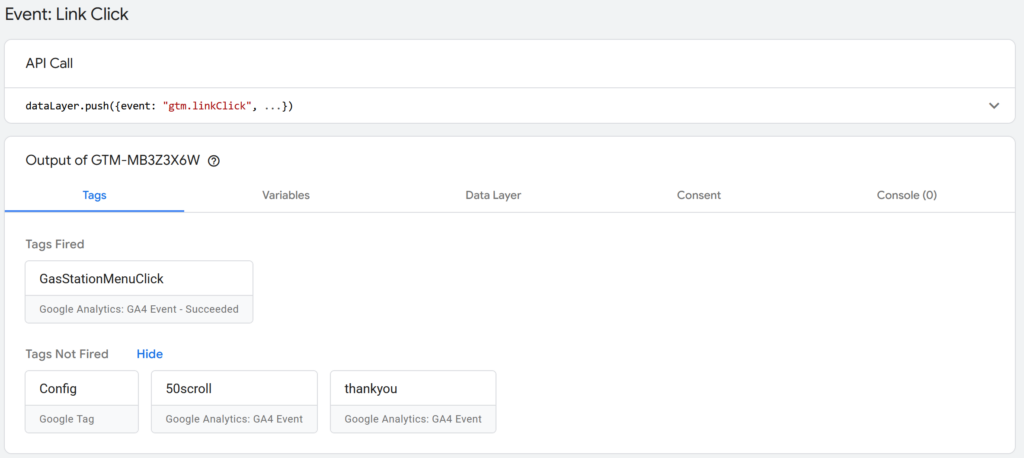1024x458 pixels.
Task: Open the thankyou GA4 Event card
Action: (412, 401)
